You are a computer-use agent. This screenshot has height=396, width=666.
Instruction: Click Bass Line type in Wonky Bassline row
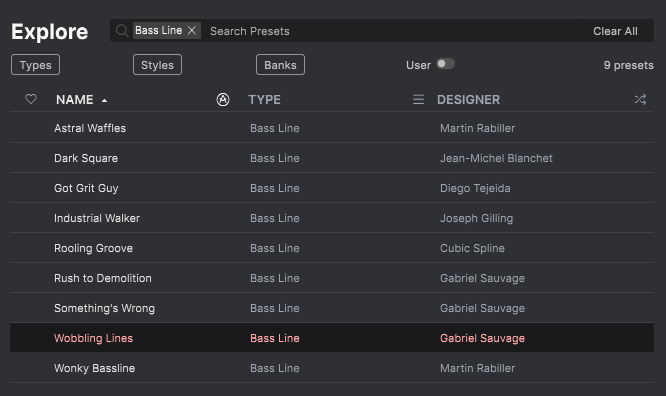click(x=275, y=368)
